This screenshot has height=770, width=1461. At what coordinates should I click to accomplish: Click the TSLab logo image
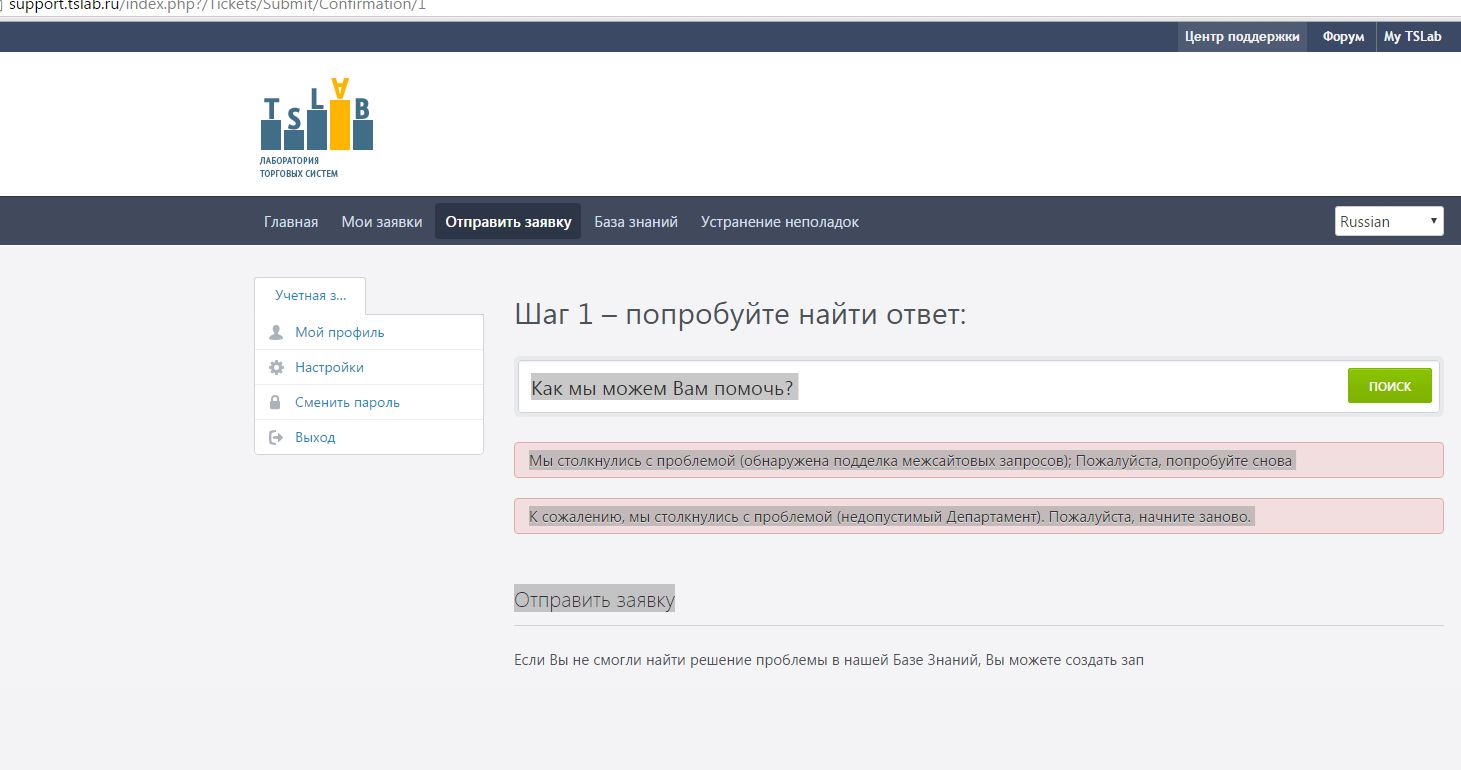click(316, 126)
